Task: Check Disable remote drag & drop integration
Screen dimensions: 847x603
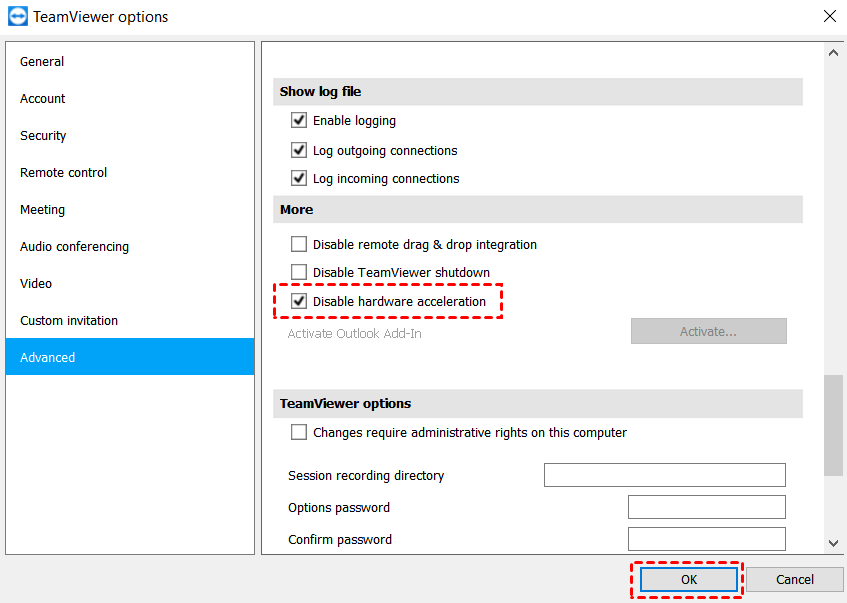Action: (x=299, y=244)
